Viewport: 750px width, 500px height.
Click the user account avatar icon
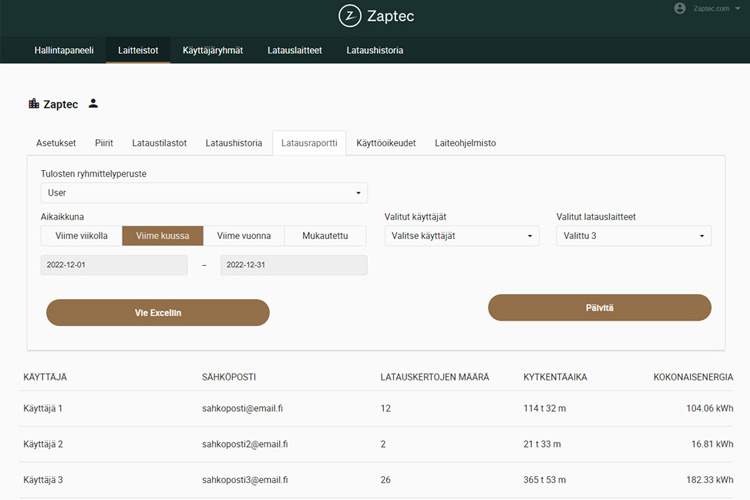(x=681, y=8)
